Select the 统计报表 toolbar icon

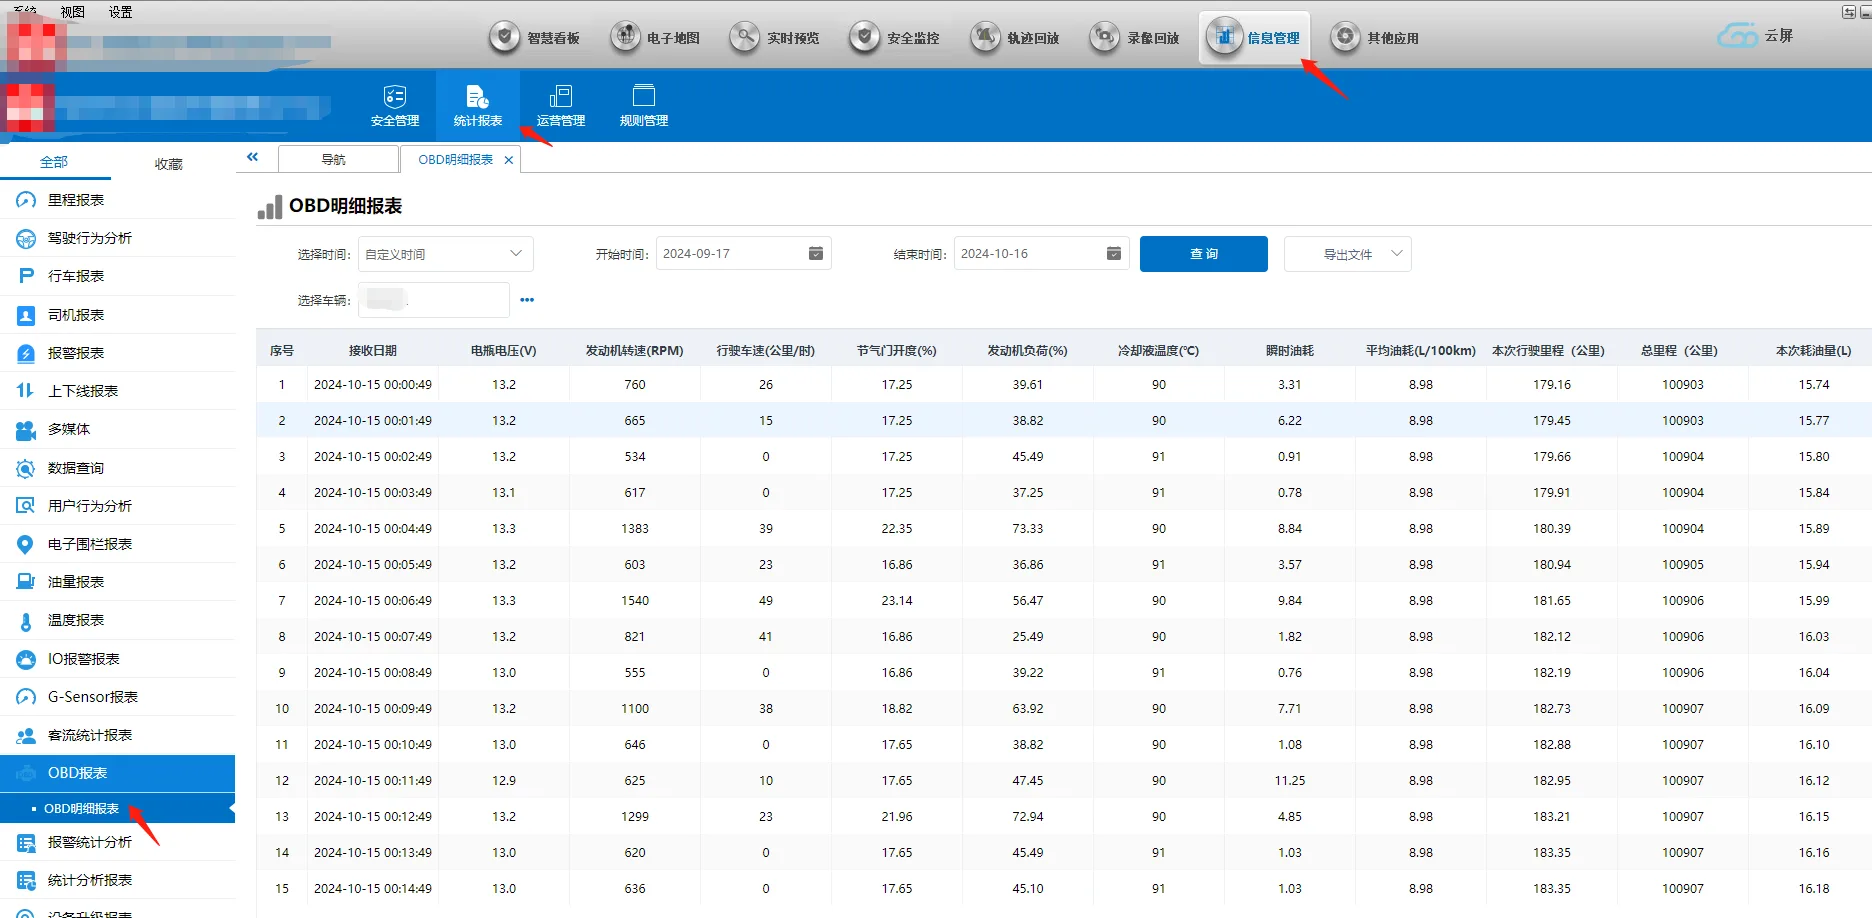click(478, 106)
